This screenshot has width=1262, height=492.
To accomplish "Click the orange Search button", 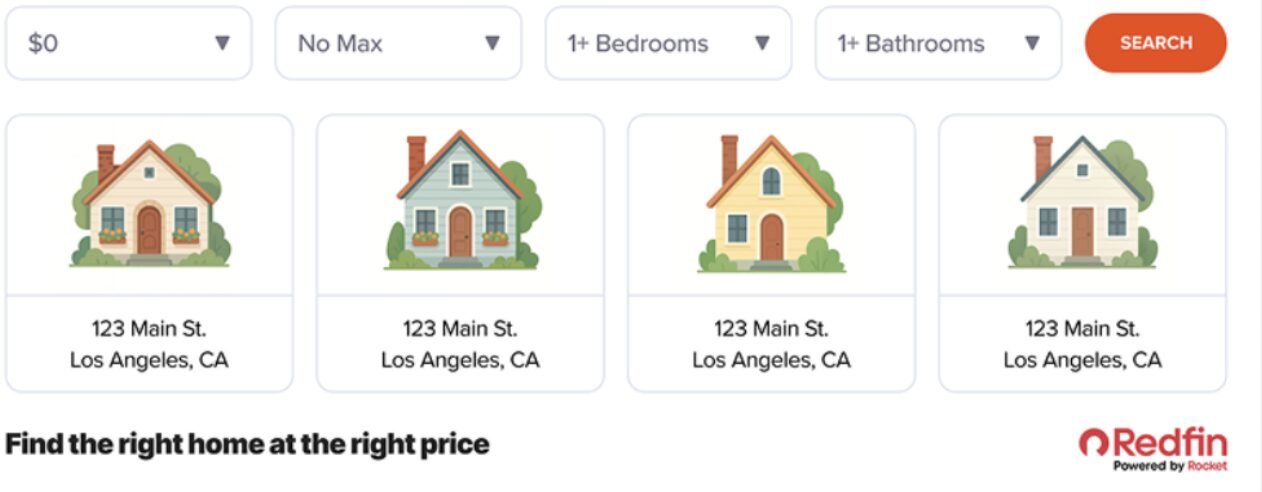I will (x=1155, y=43).
